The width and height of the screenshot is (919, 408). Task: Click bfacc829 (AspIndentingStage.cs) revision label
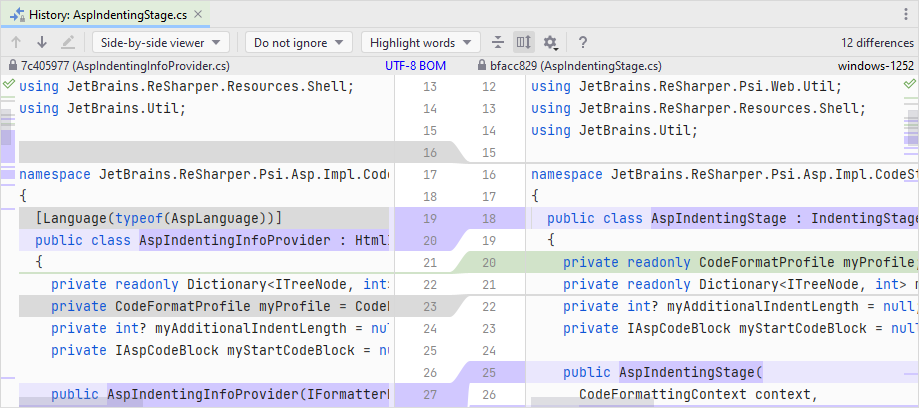point(576,66)
